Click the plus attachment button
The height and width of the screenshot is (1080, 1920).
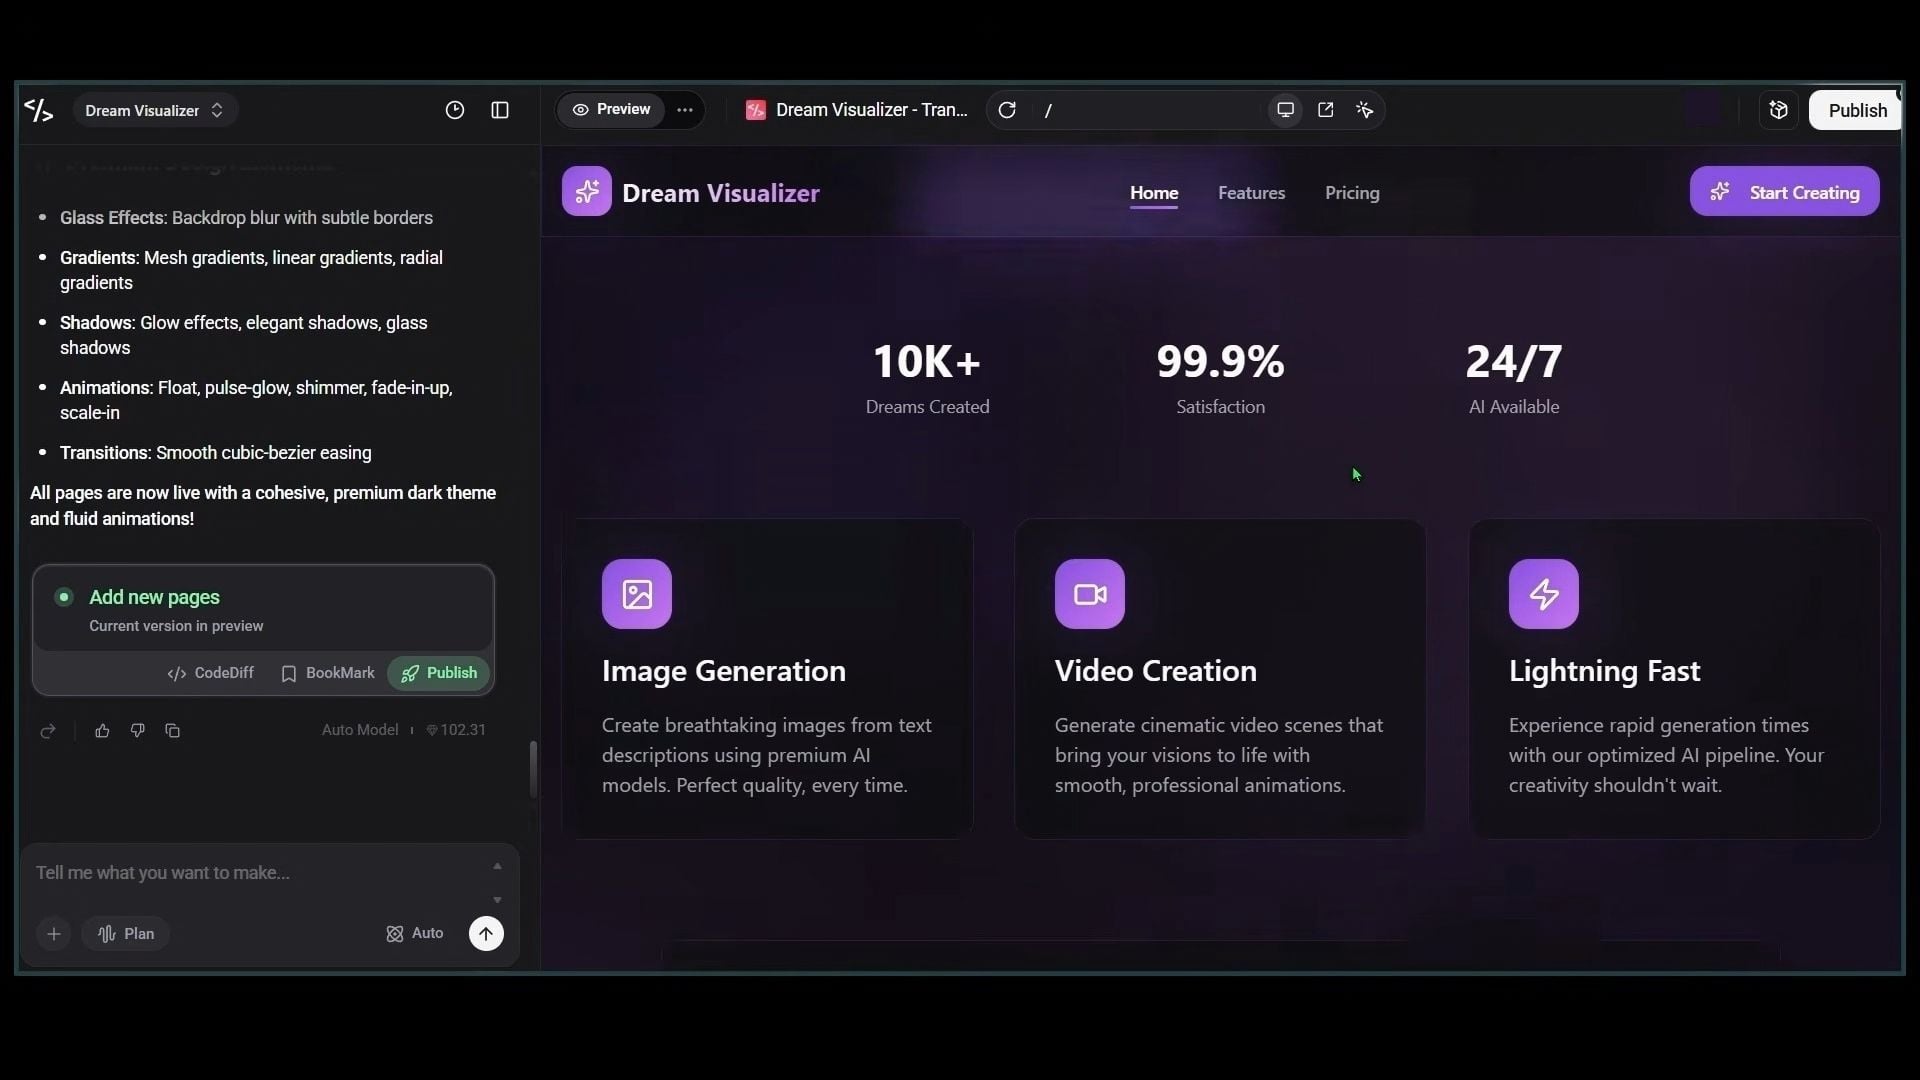click(54, 934)
